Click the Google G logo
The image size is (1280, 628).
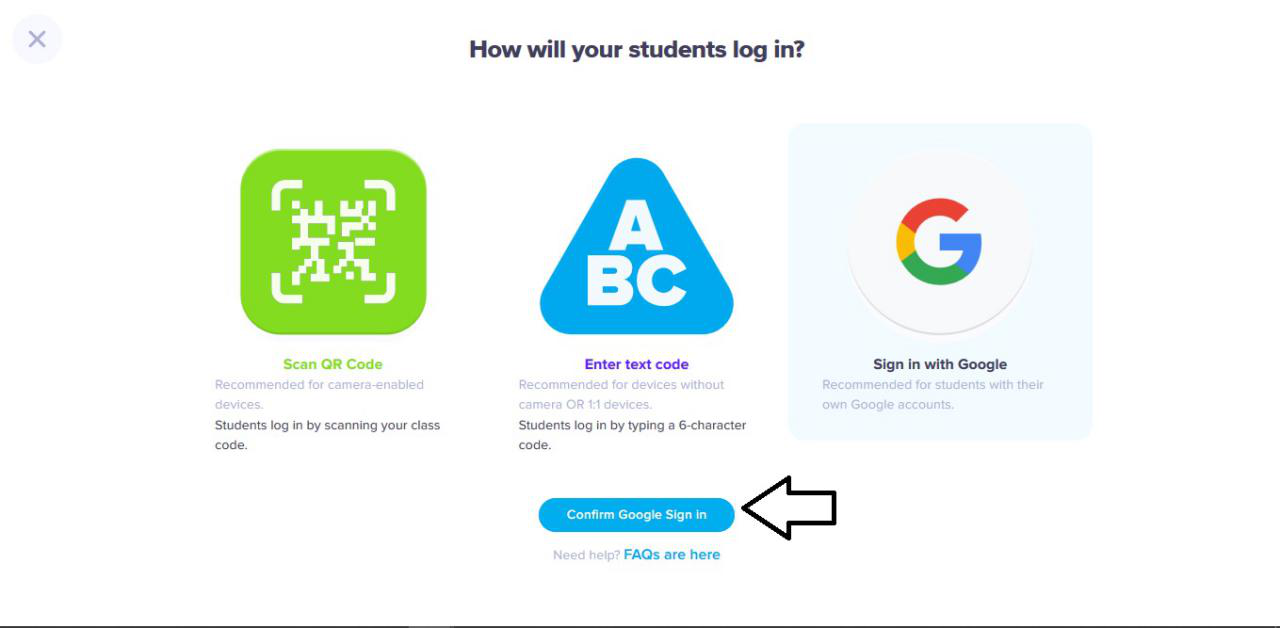[939, 242]
